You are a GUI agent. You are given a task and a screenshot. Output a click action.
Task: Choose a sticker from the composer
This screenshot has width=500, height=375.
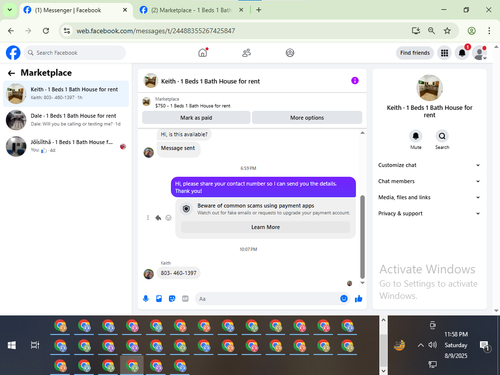coord(172,299)
